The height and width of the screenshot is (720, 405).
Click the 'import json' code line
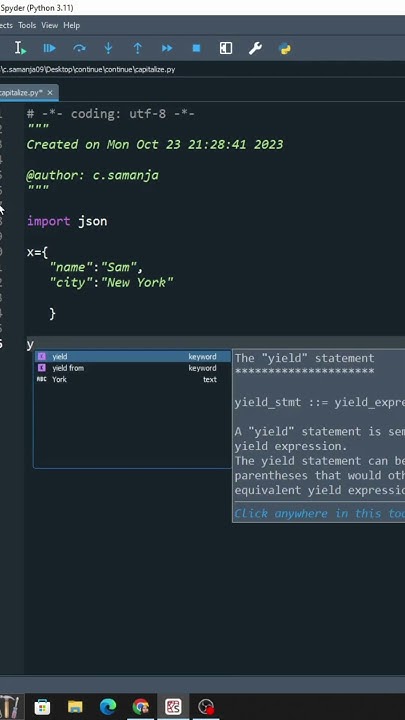point(67,221)
